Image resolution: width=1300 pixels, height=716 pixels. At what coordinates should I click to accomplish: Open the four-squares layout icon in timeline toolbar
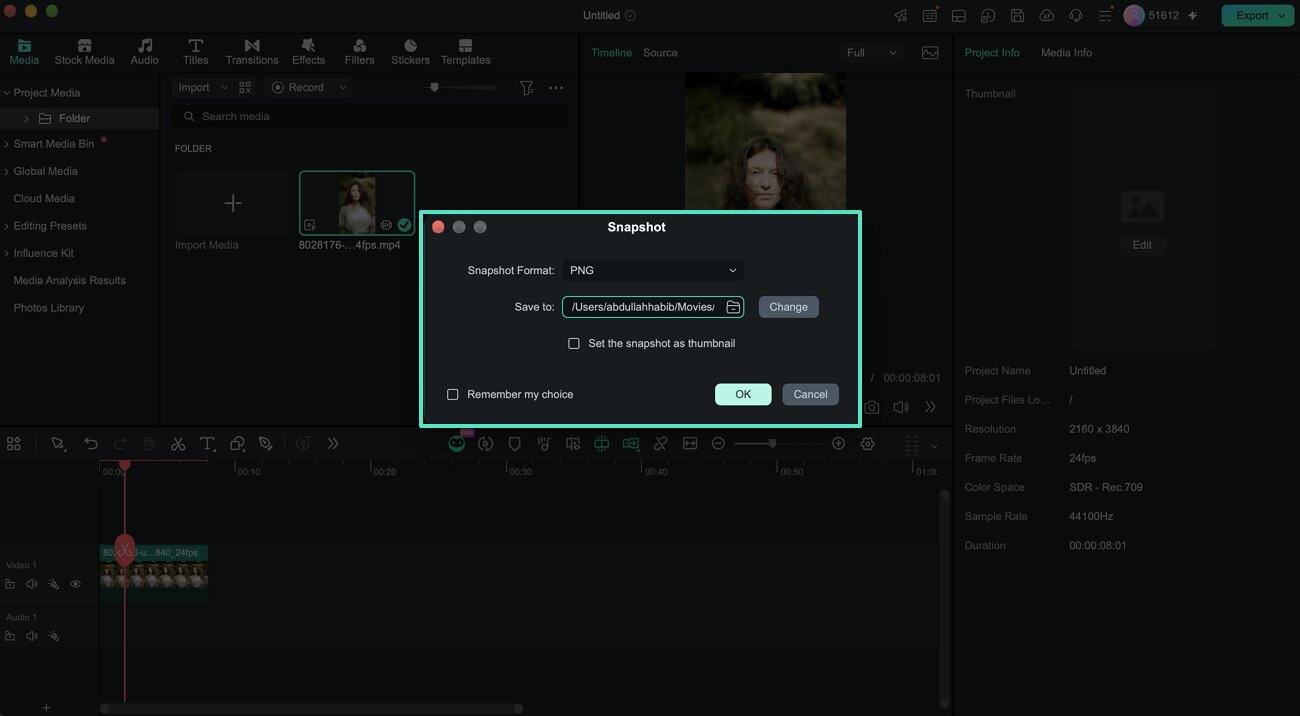pyautogui.click(x=14, y=444)
